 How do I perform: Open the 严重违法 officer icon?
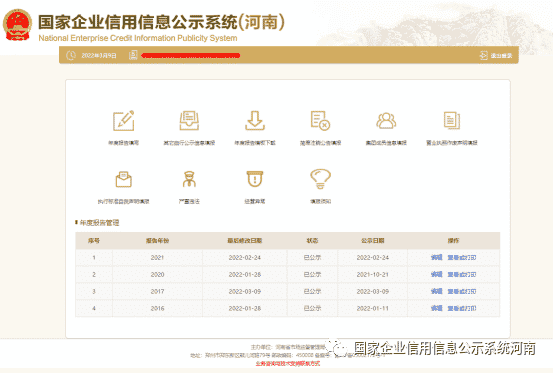(189, 179)
